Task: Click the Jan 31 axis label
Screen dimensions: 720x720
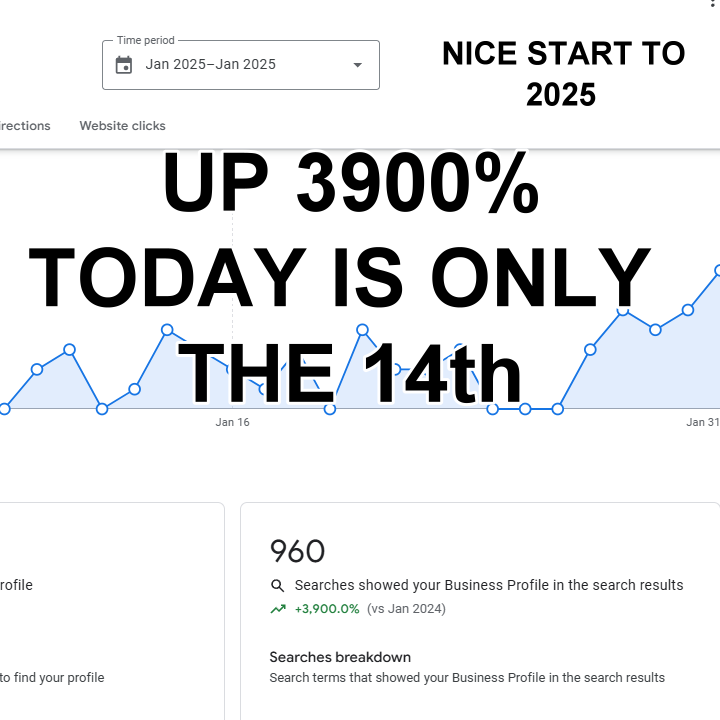Action: click(x=702, y=423)
